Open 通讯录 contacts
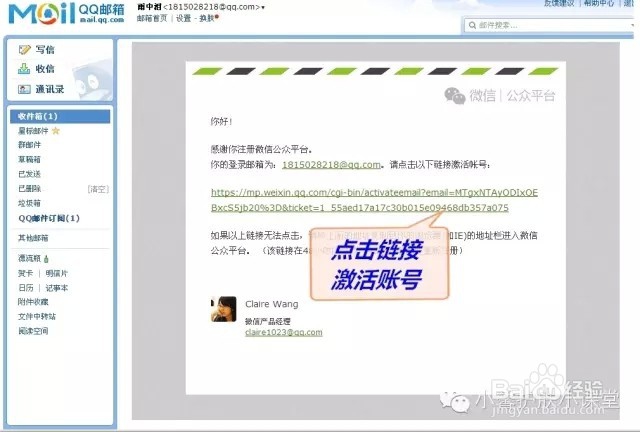Image resolution: width=640 pixels, height=432 pixels. 49,89
